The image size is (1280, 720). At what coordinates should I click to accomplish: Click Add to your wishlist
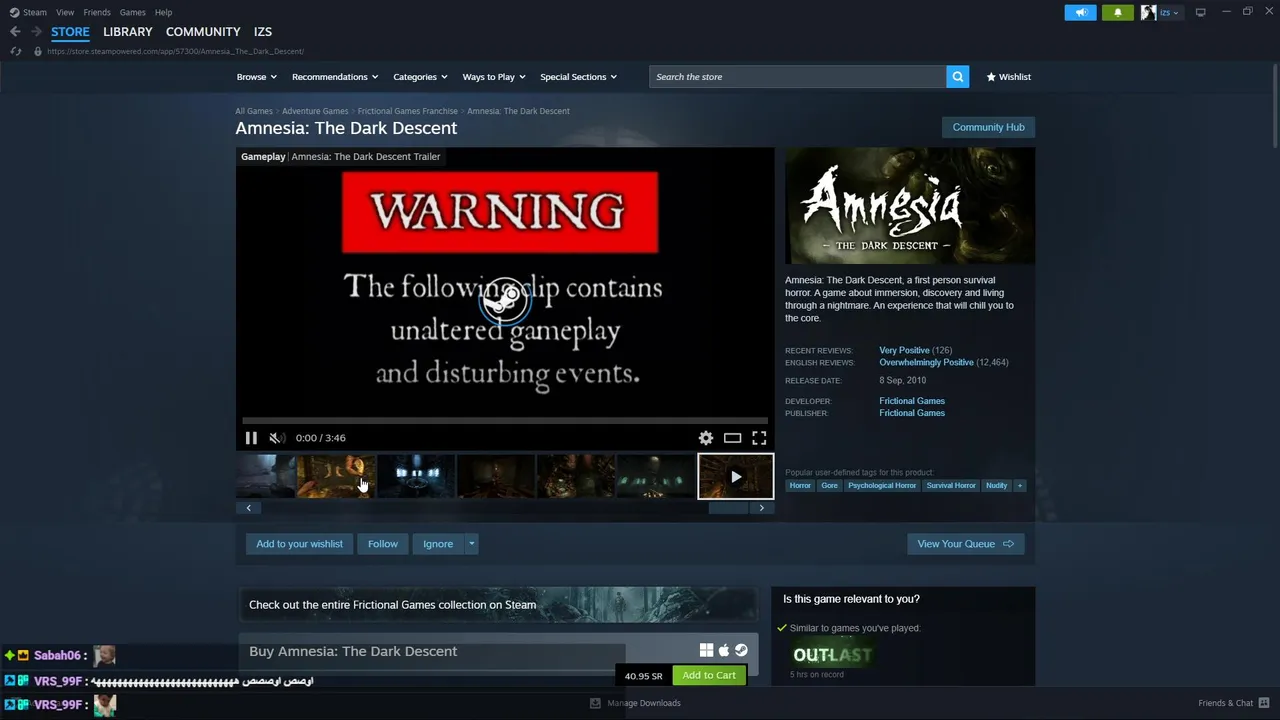[x=299, y=544]
